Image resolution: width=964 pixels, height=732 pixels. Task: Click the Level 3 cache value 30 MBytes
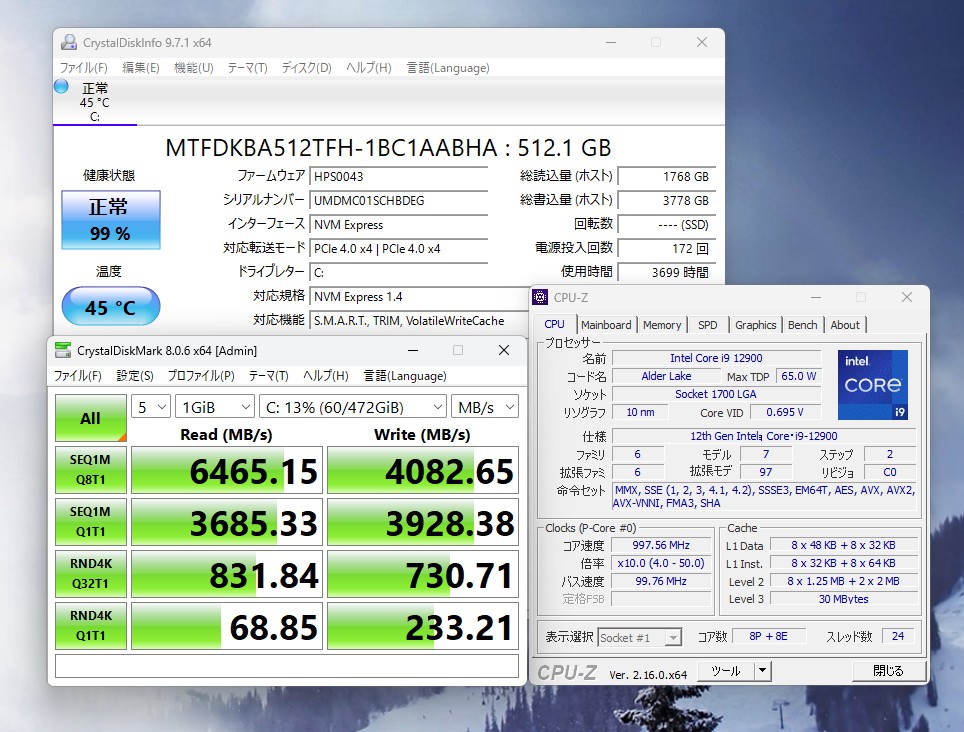[844, 599]
